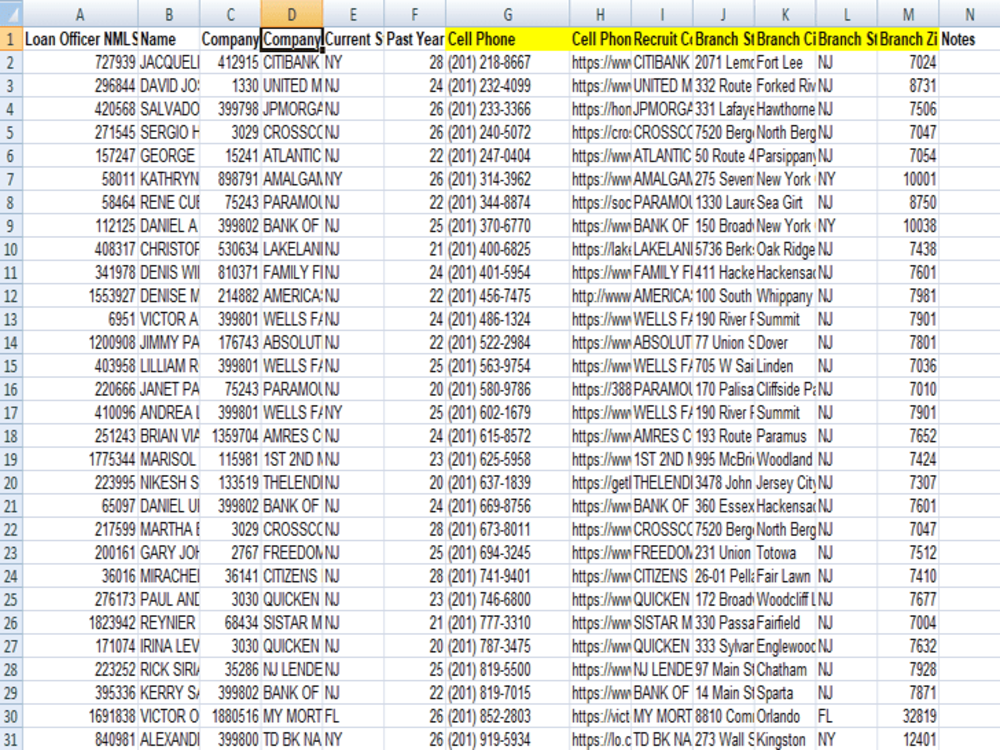
Task: Click the 'FL' state cell in column E
Action: coord(353,716)
